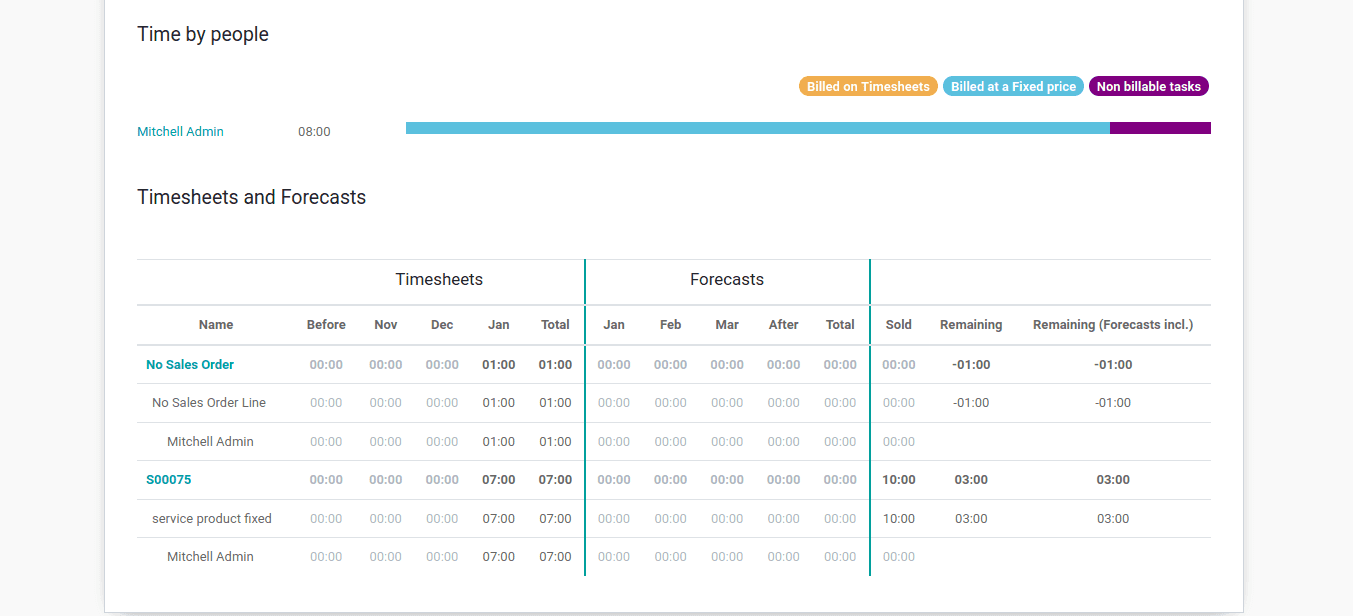Click the After column header
The width and height of the screenshot is (1353, 616).
tap(784, 325)
